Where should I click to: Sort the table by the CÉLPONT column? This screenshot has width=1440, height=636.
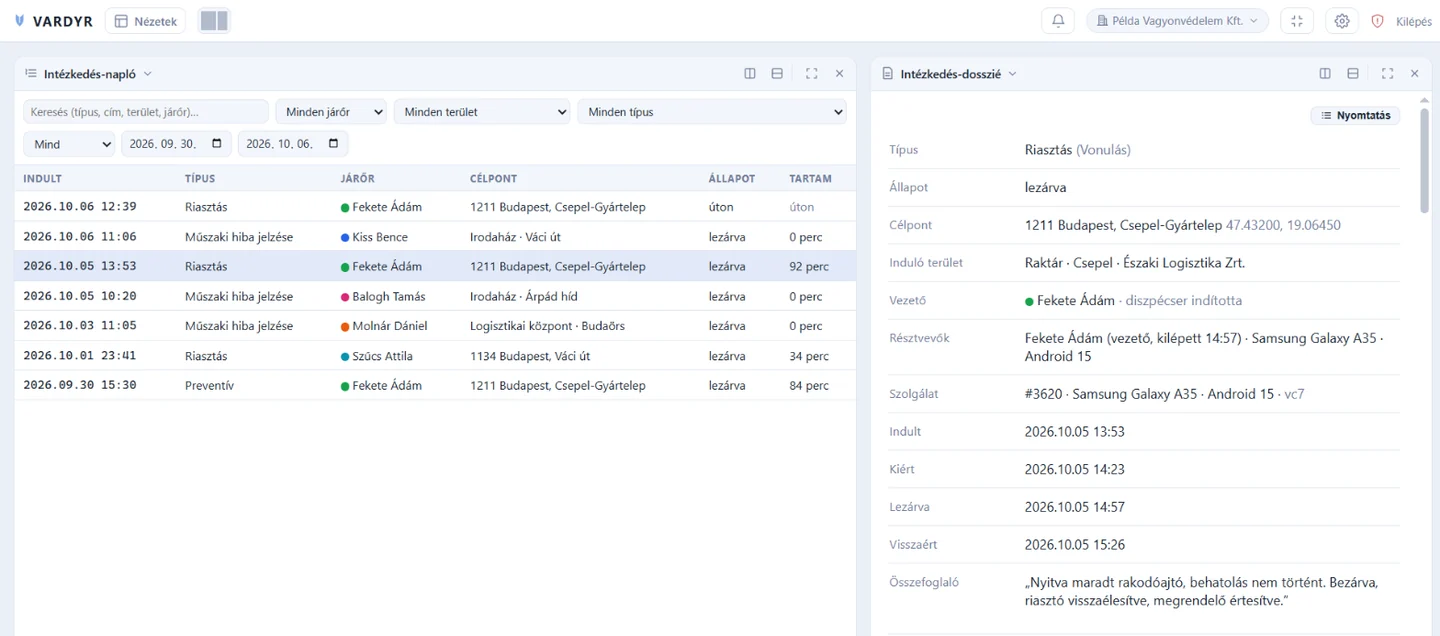coord(494,179)
